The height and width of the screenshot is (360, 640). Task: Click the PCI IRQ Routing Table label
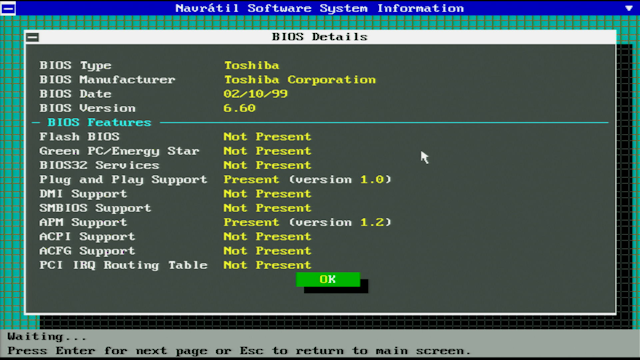123,265
